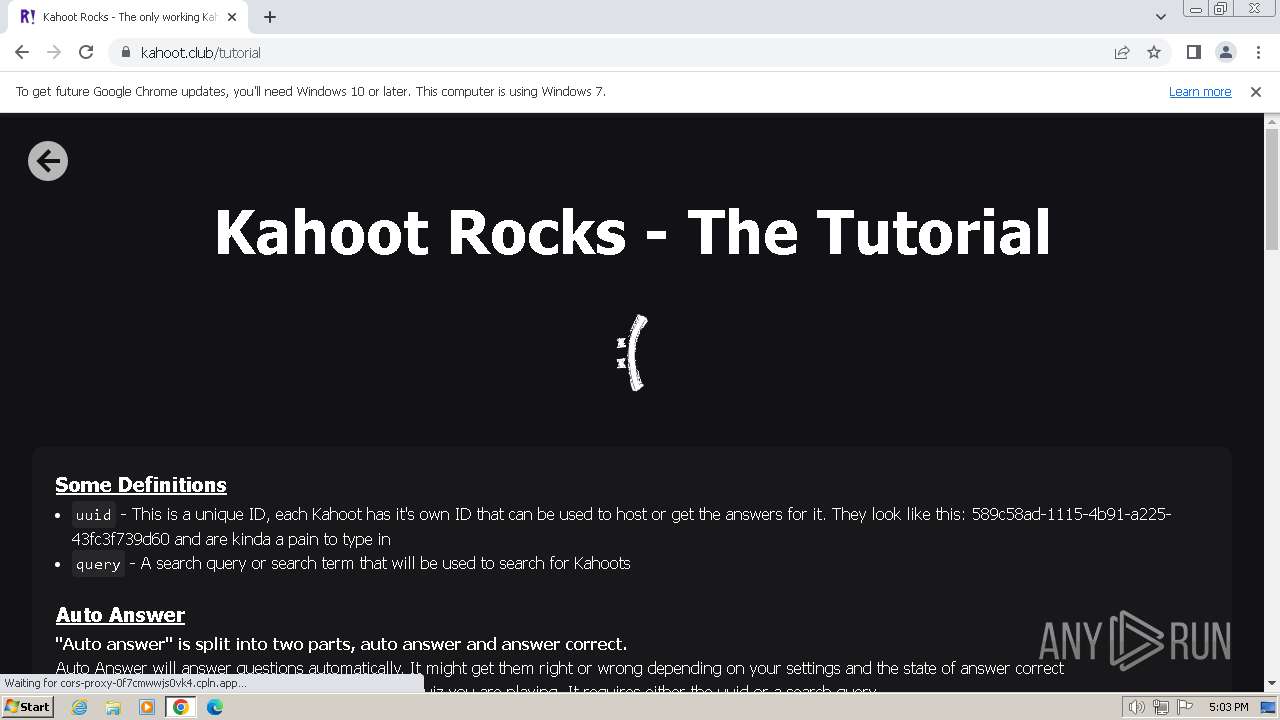Open File Explorer from the taskbar
This screenshot has height=720, width=1280.
113,707
